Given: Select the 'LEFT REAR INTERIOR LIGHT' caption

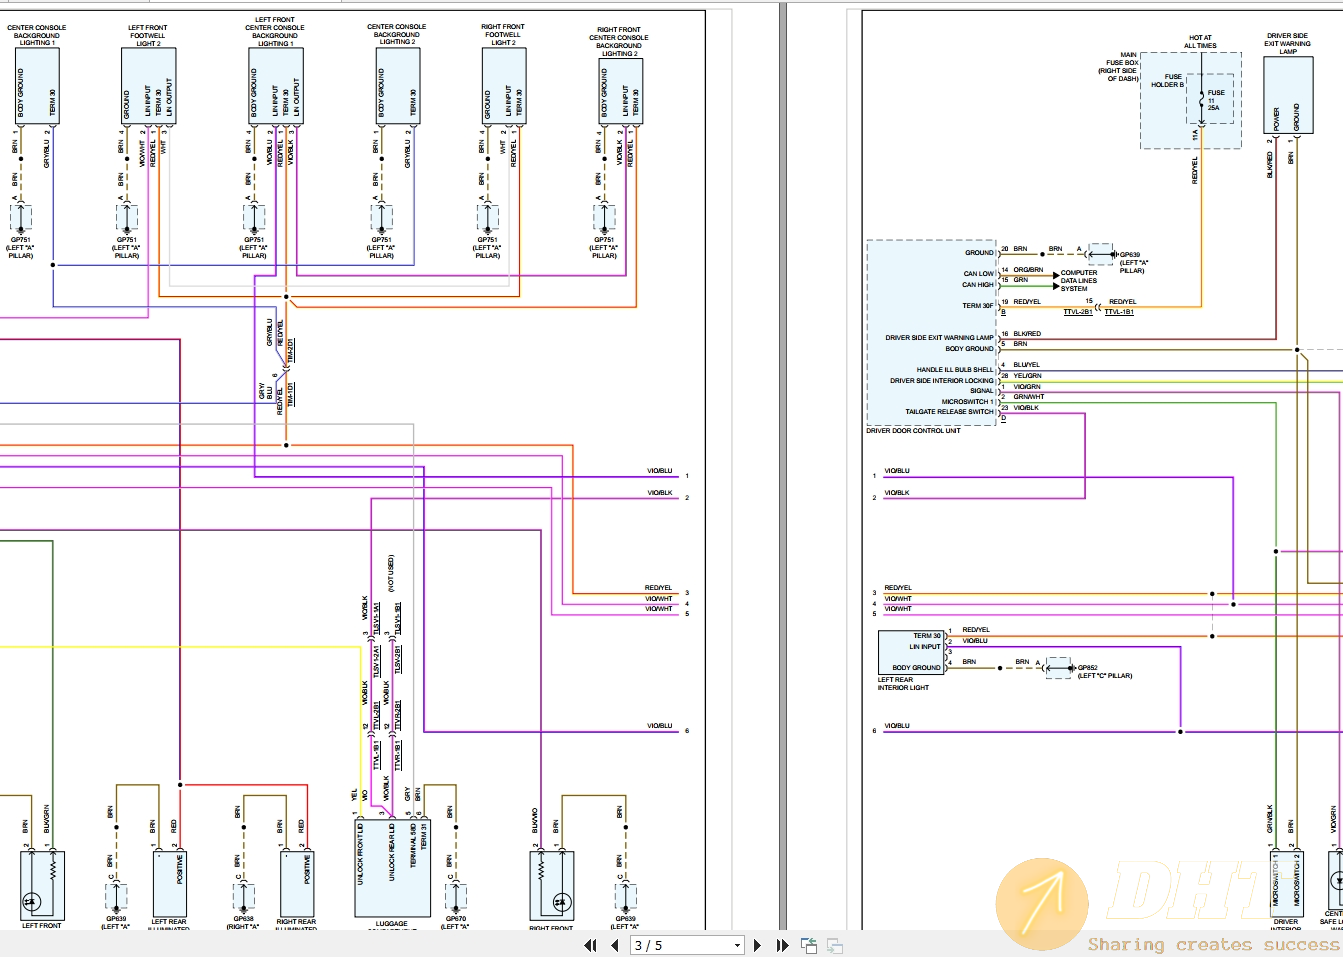Looking at the screenshot, I should [x=903, y=684].
